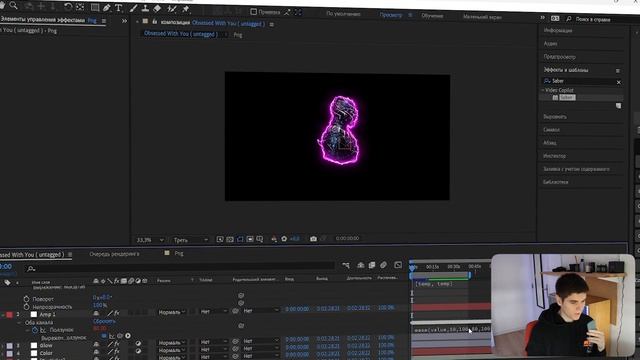Open the Выровнять panel

pyautogui.click(x=555, y=117)
